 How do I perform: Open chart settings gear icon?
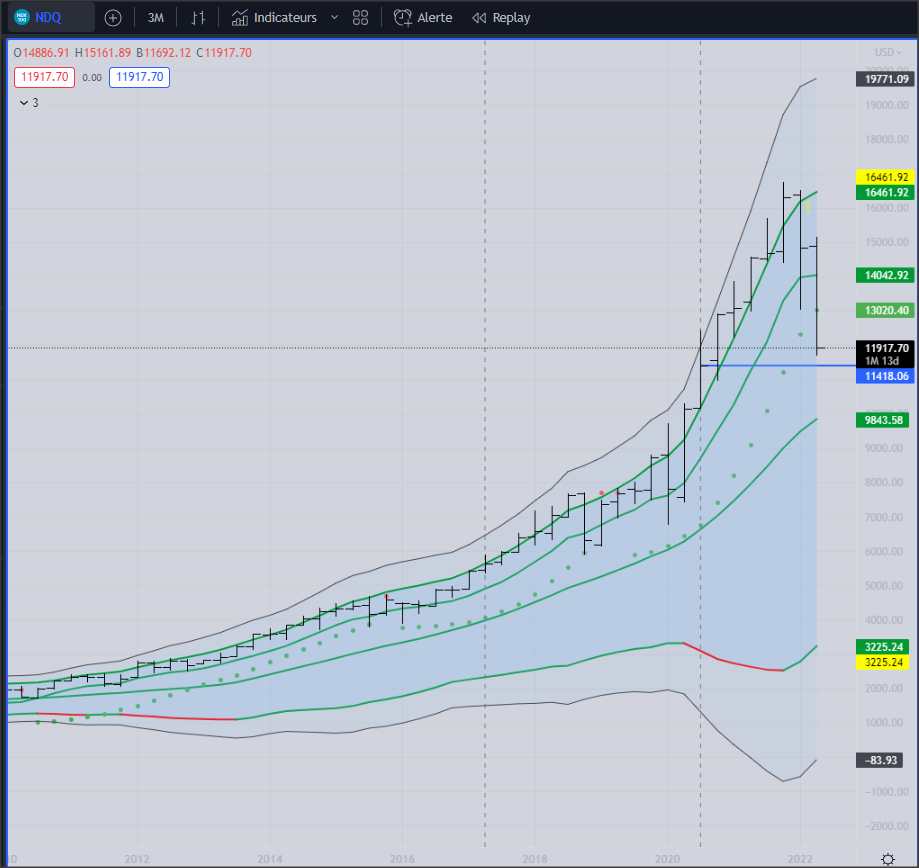point(888,859)
